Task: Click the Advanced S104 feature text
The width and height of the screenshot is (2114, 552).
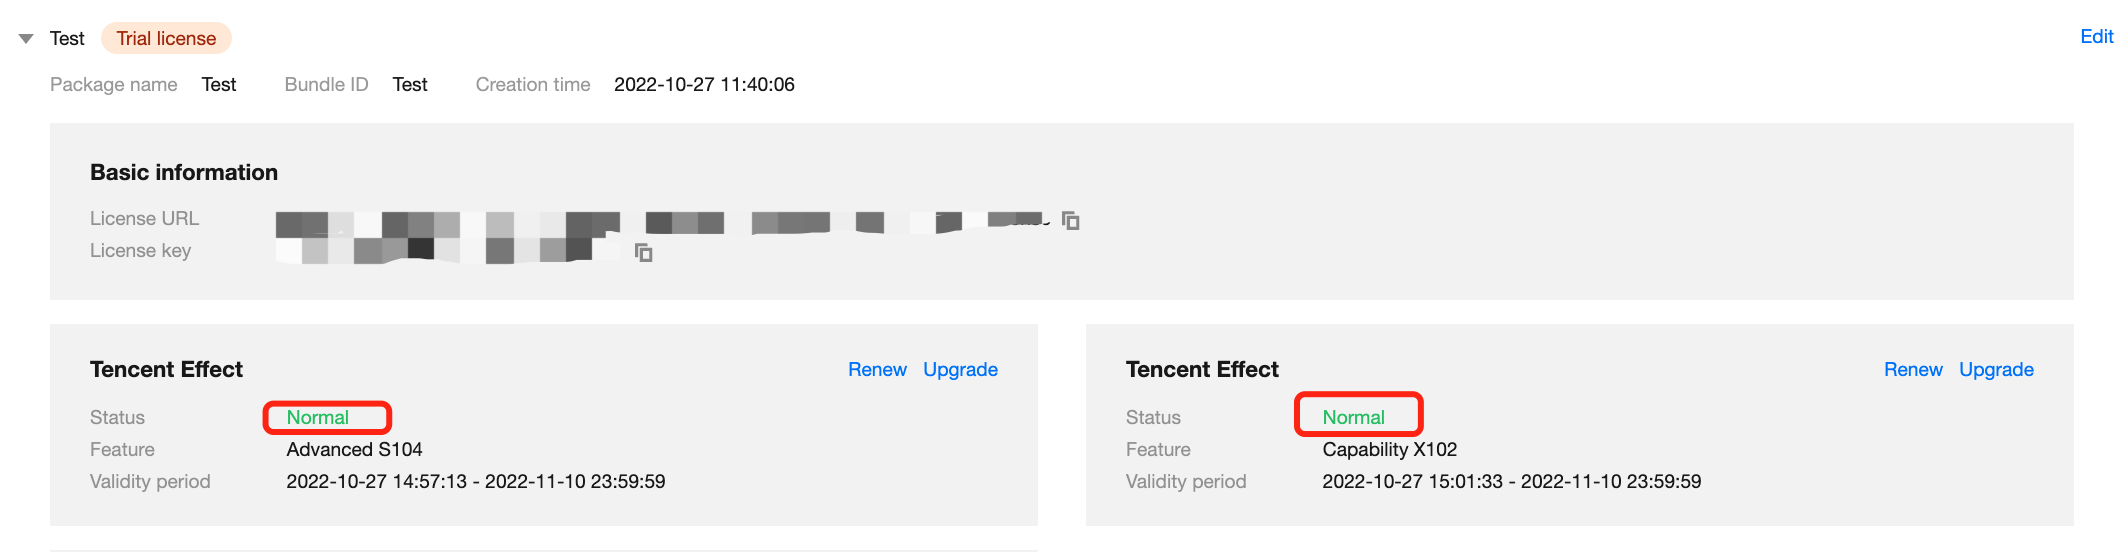Action: coord(354,449)
